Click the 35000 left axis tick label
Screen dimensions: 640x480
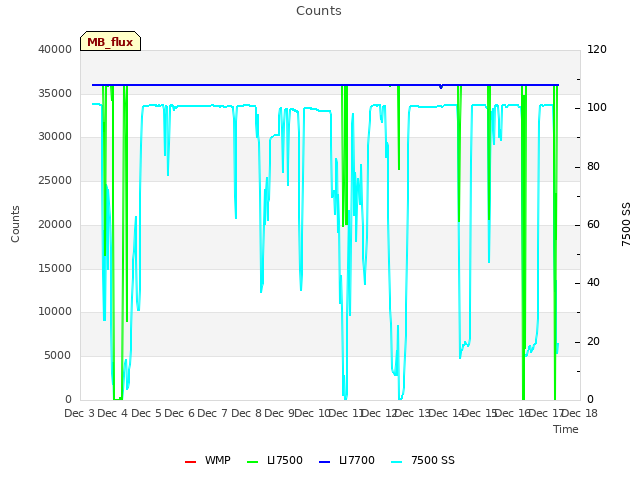[x=55, y=93]
